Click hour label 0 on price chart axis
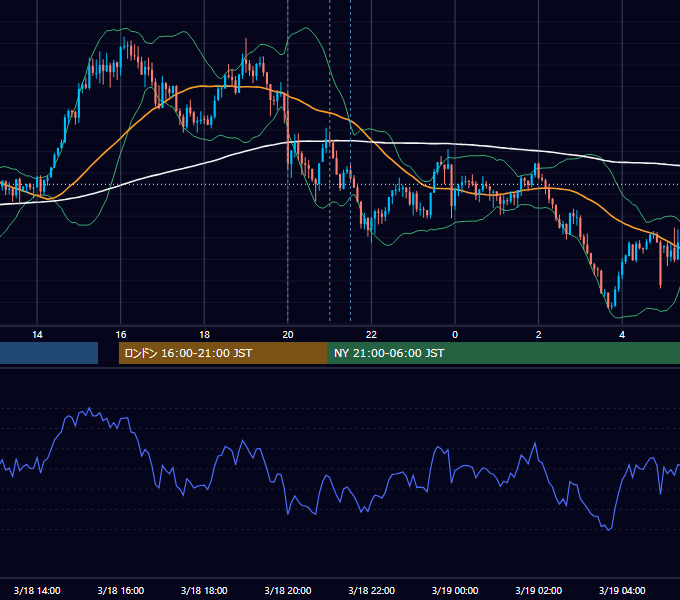 tap(455, 335)
